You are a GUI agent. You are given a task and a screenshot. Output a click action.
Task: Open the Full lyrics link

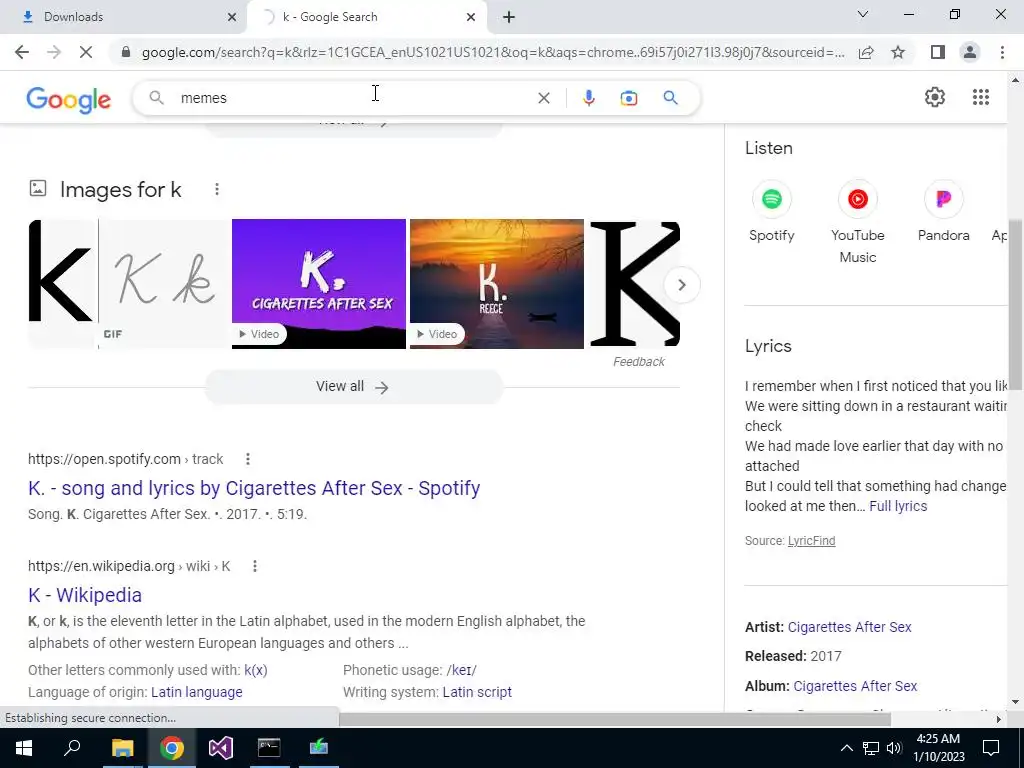(898, 506)
